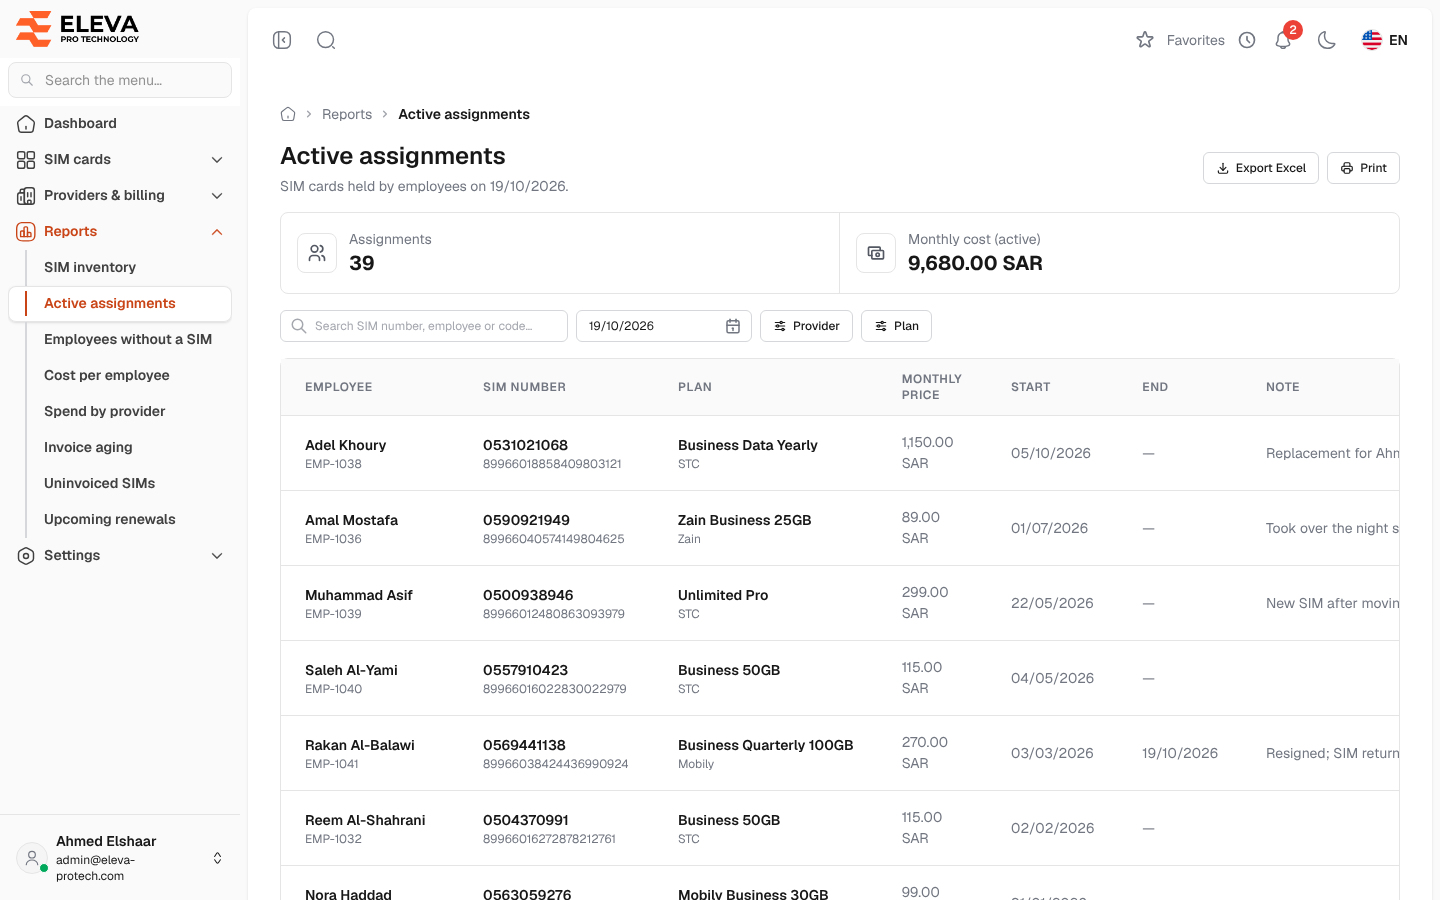This screenshot has width=1440, height=900.
Task: Expand Providers & billing chevron
Action: pyautogui.click(x=217, y=196)
